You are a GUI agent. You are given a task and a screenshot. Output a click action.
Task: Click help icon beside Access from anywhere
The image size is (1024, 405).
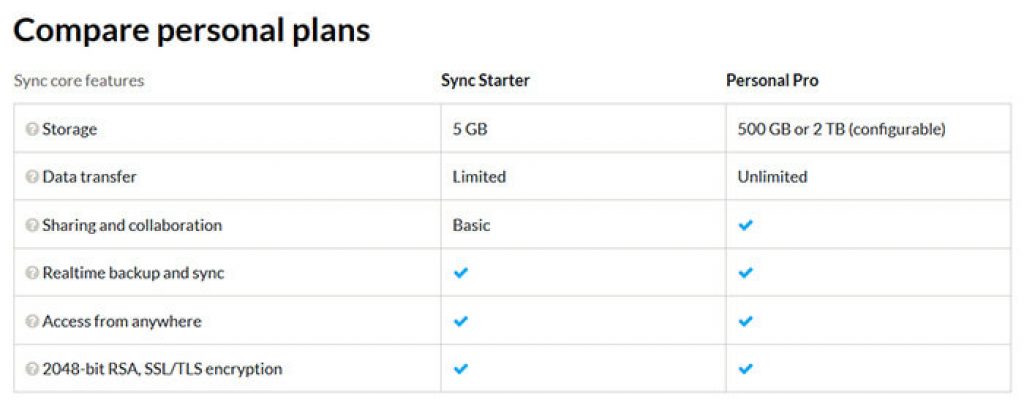tap(32, 321)
